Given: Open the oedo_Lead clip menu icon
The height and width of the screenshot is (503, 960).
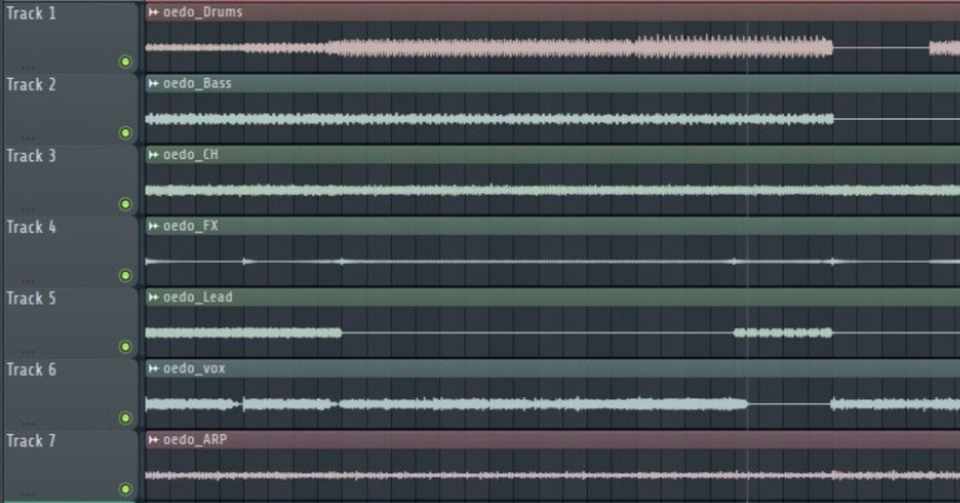Looking at the screenshot, I should 153,297.
